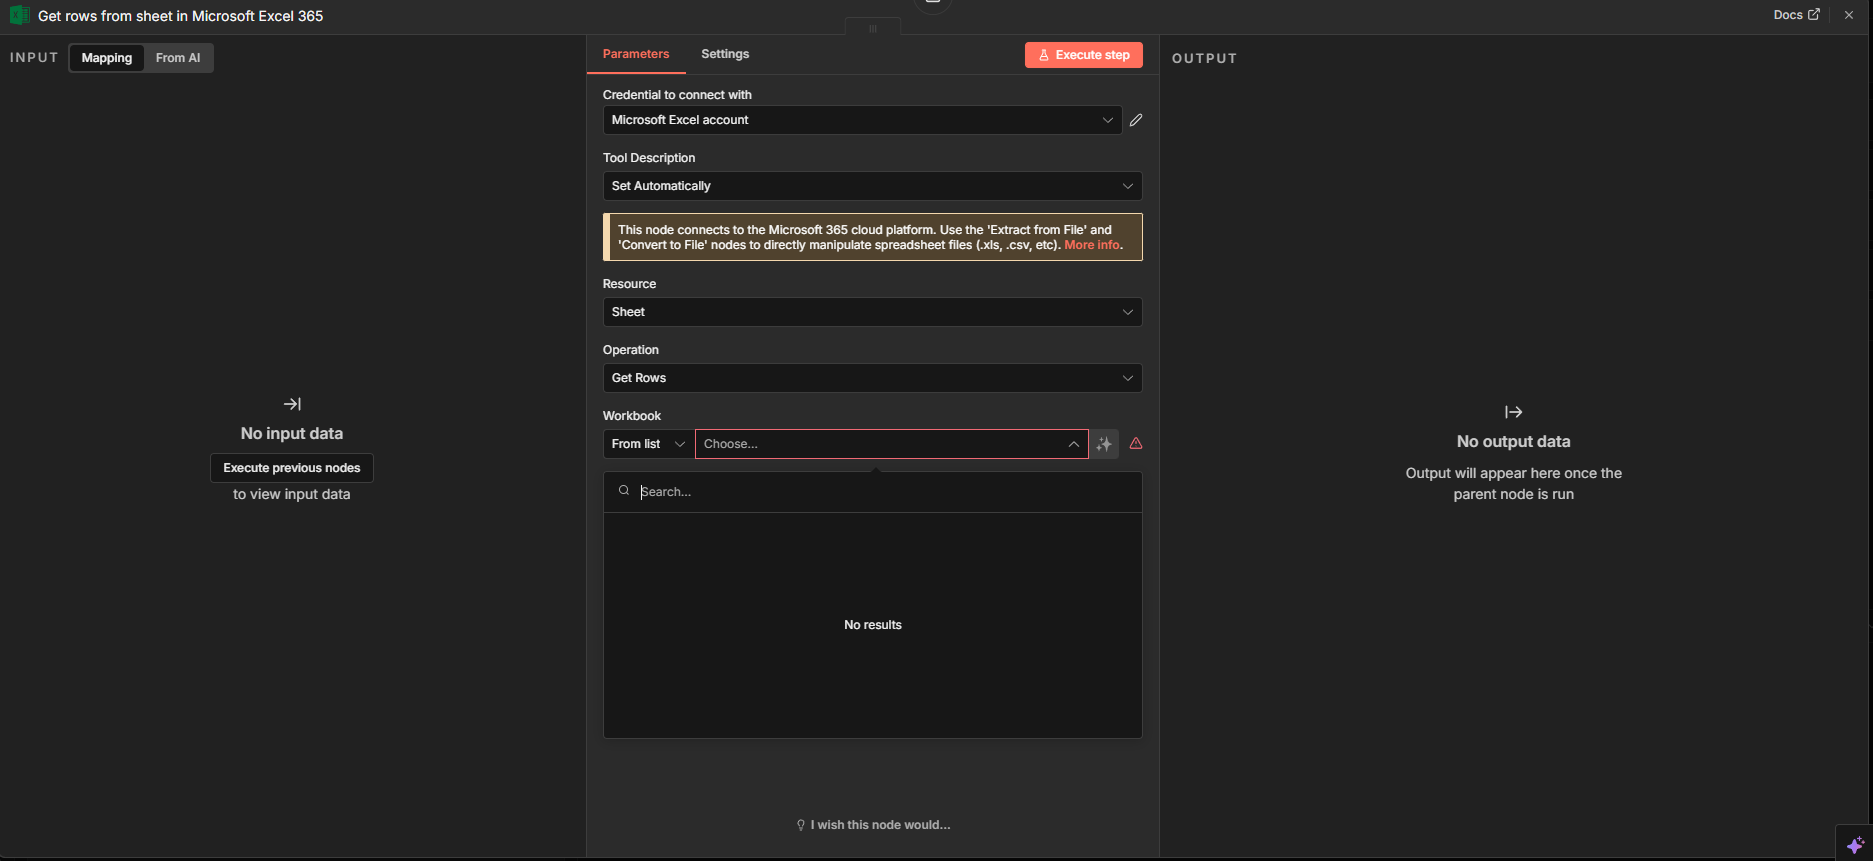This screenshot has width=1873, height=861.
Task: Click the Microsoft Excel node icon
Action: tap(18, 16)
